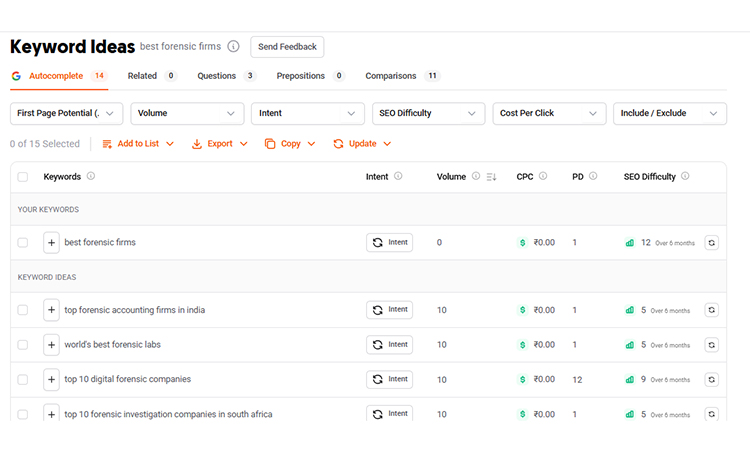Image resolution: width=750 pixels, height=450 pixels.
Task: Check 'top forensic accounting firms in india' checkbox
Action: point(22,310)
